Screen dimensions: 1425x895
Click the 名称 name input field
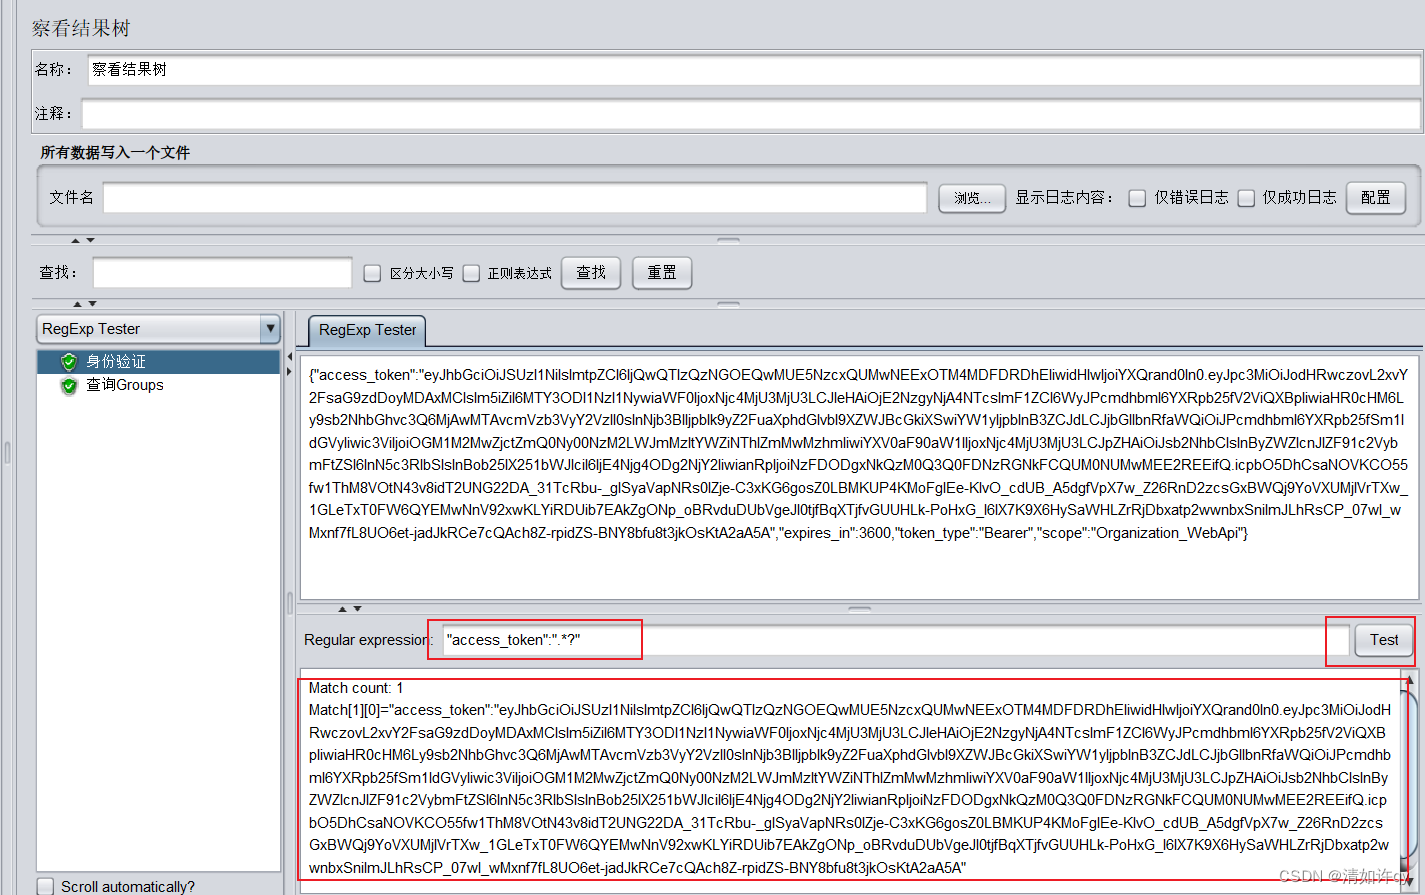click(x=754, y=70)
